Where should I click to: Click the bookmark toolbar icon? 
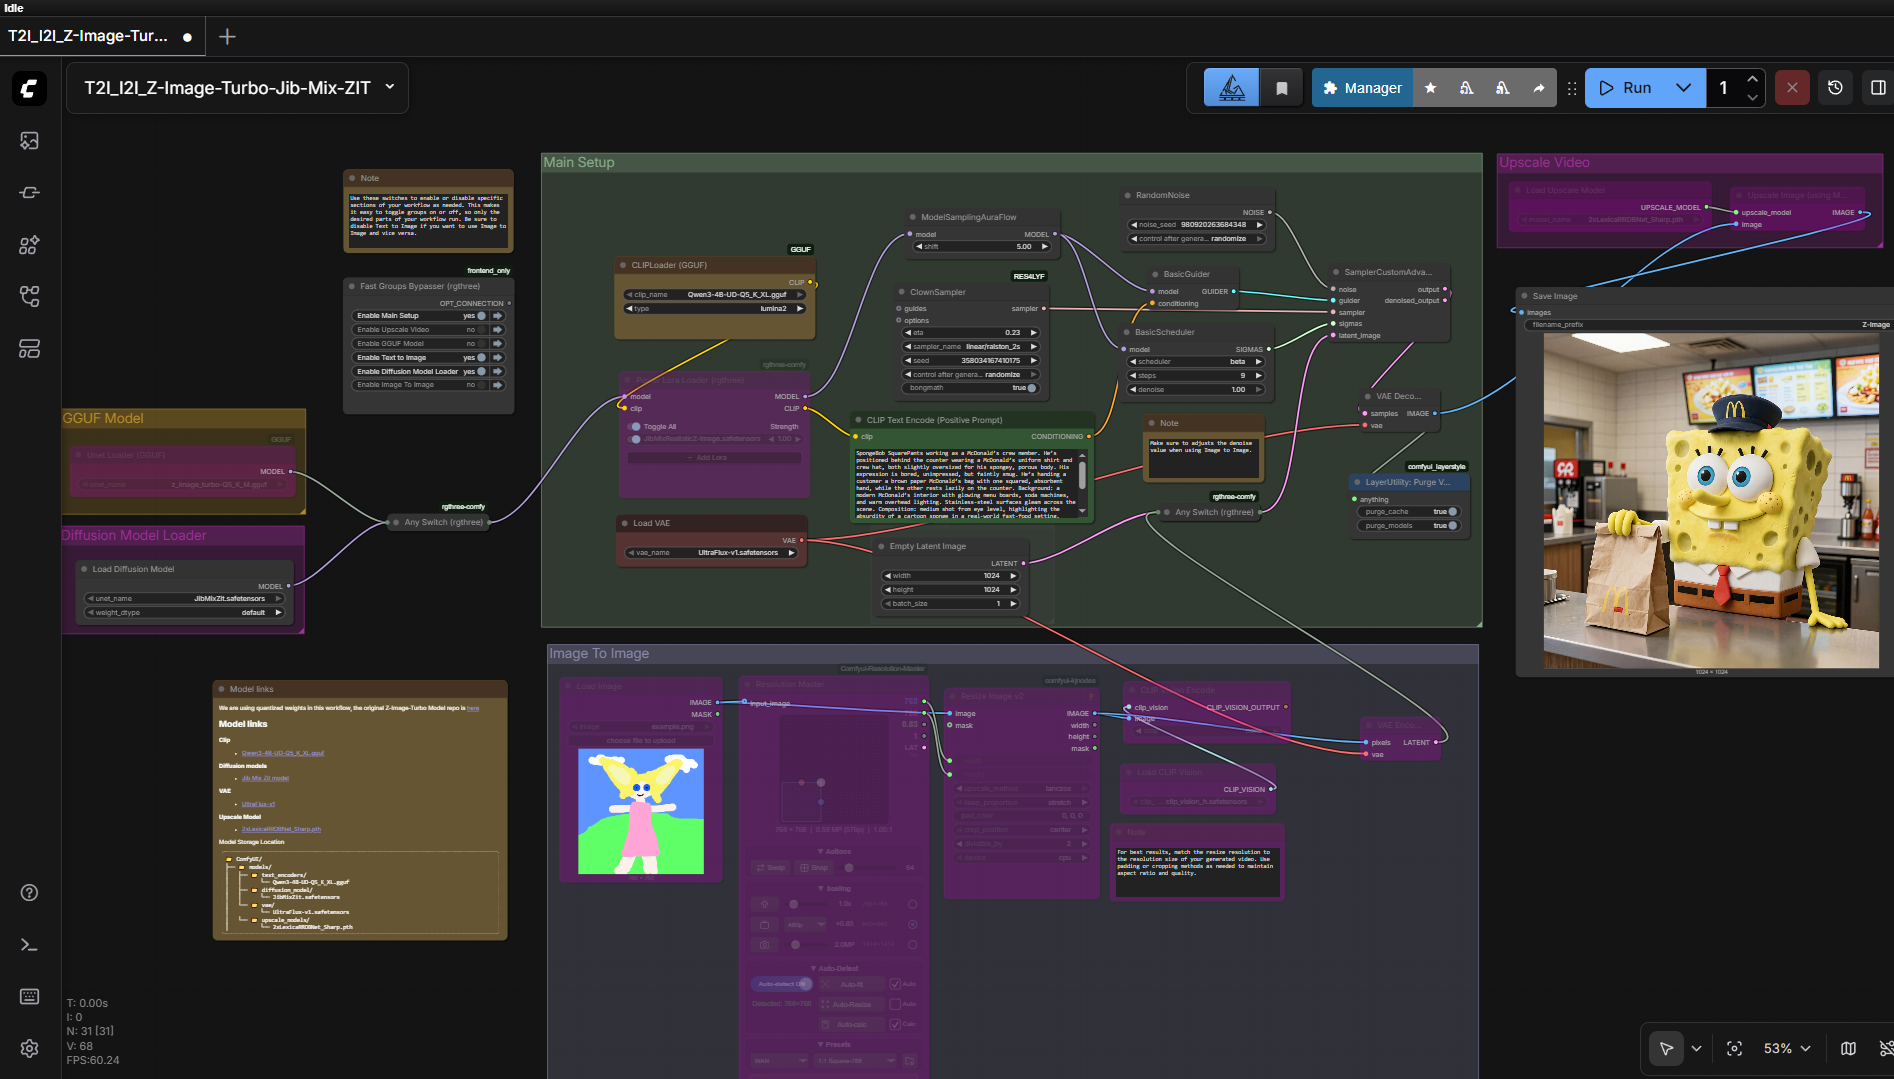pyautogui.click(x=1281, y=88)
